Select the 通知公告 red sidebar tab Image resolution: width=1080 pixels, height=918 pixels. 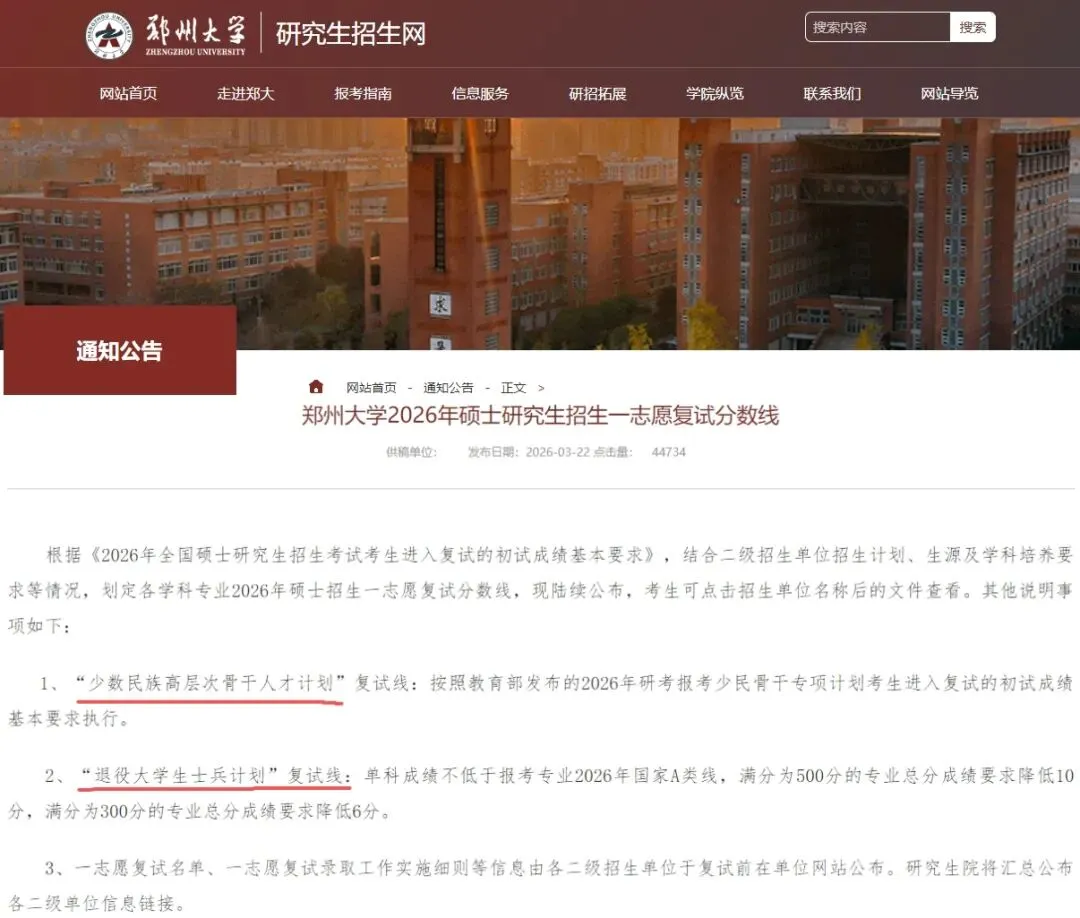pyautogui.click(x=120, y=351)
